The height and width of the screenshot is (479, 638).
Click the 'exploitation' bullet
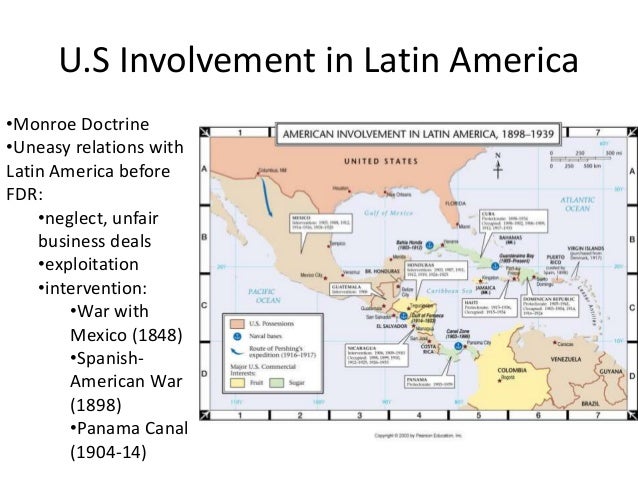(x=88, y=265)
